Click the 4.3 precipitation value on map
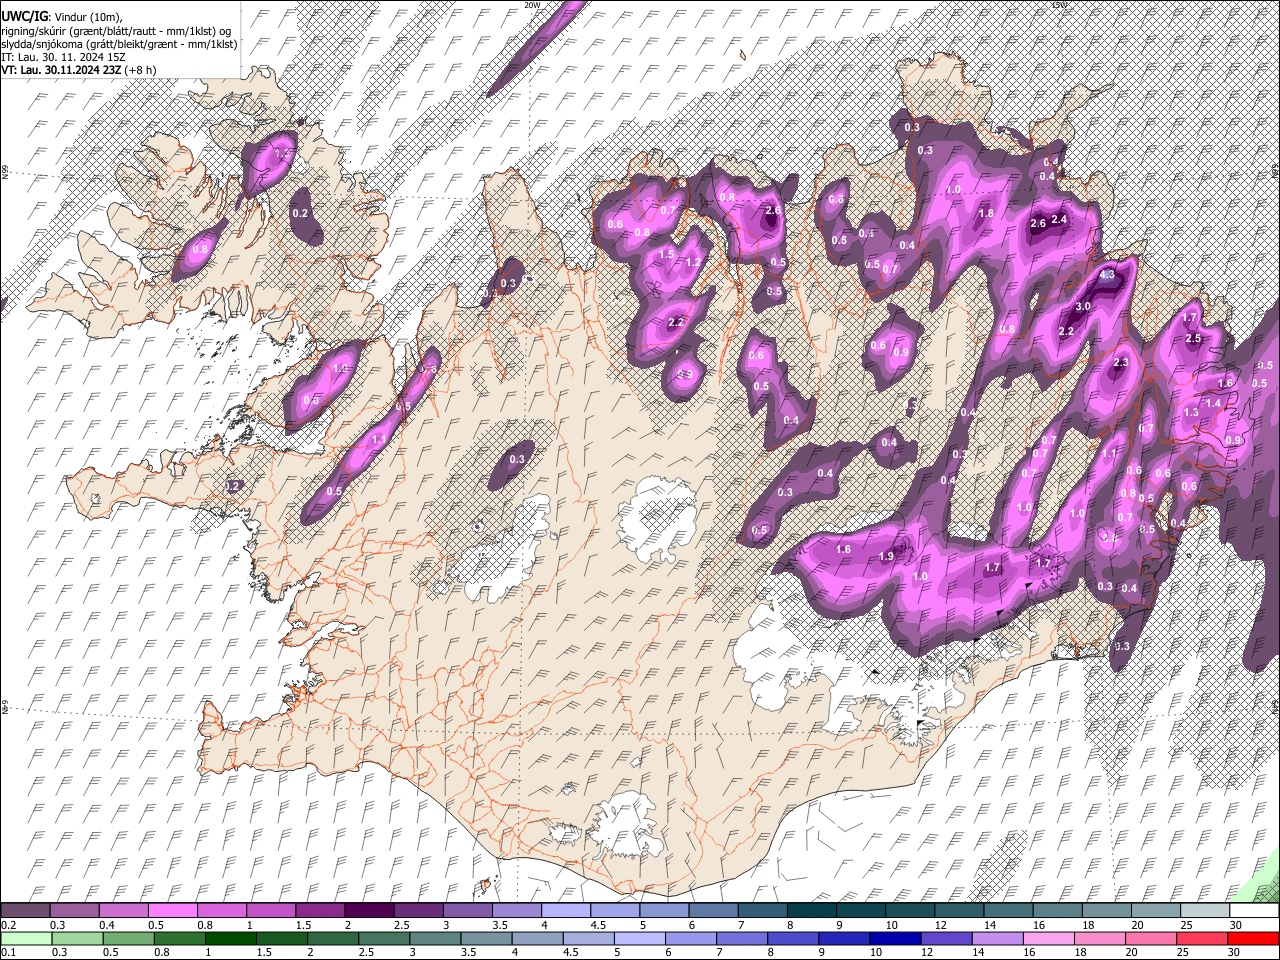This screenshot has height=960, width=1280. tap(1107, 275)
